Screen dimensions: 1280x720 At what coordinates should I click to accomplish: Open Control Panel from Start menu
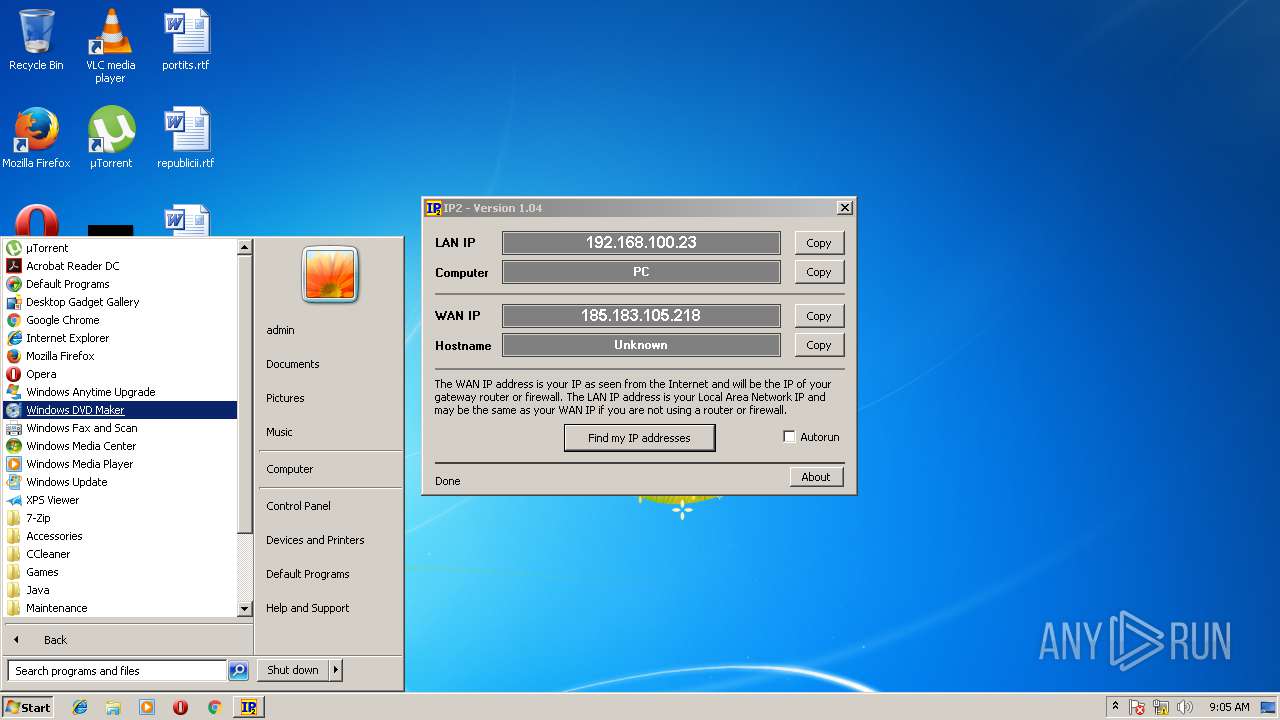click(298, 506)
